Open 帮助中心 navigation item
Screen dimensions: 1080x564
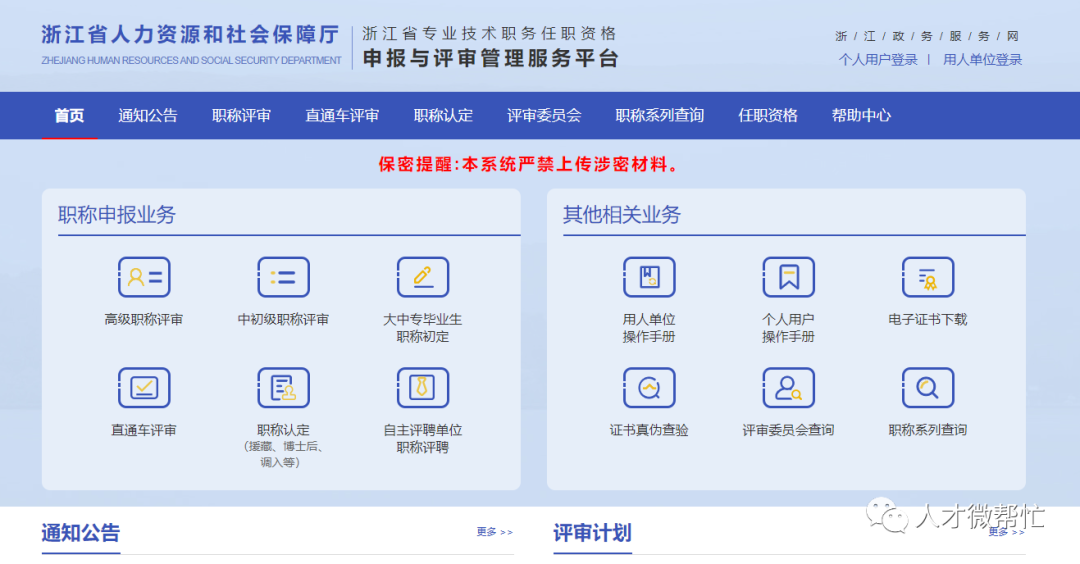tap(862, 116)
